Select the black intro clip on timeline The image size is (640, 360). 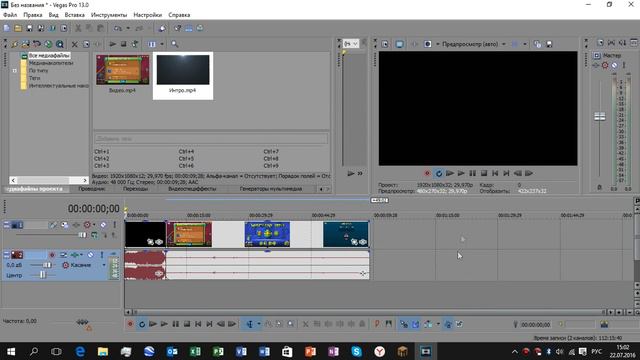145,234
